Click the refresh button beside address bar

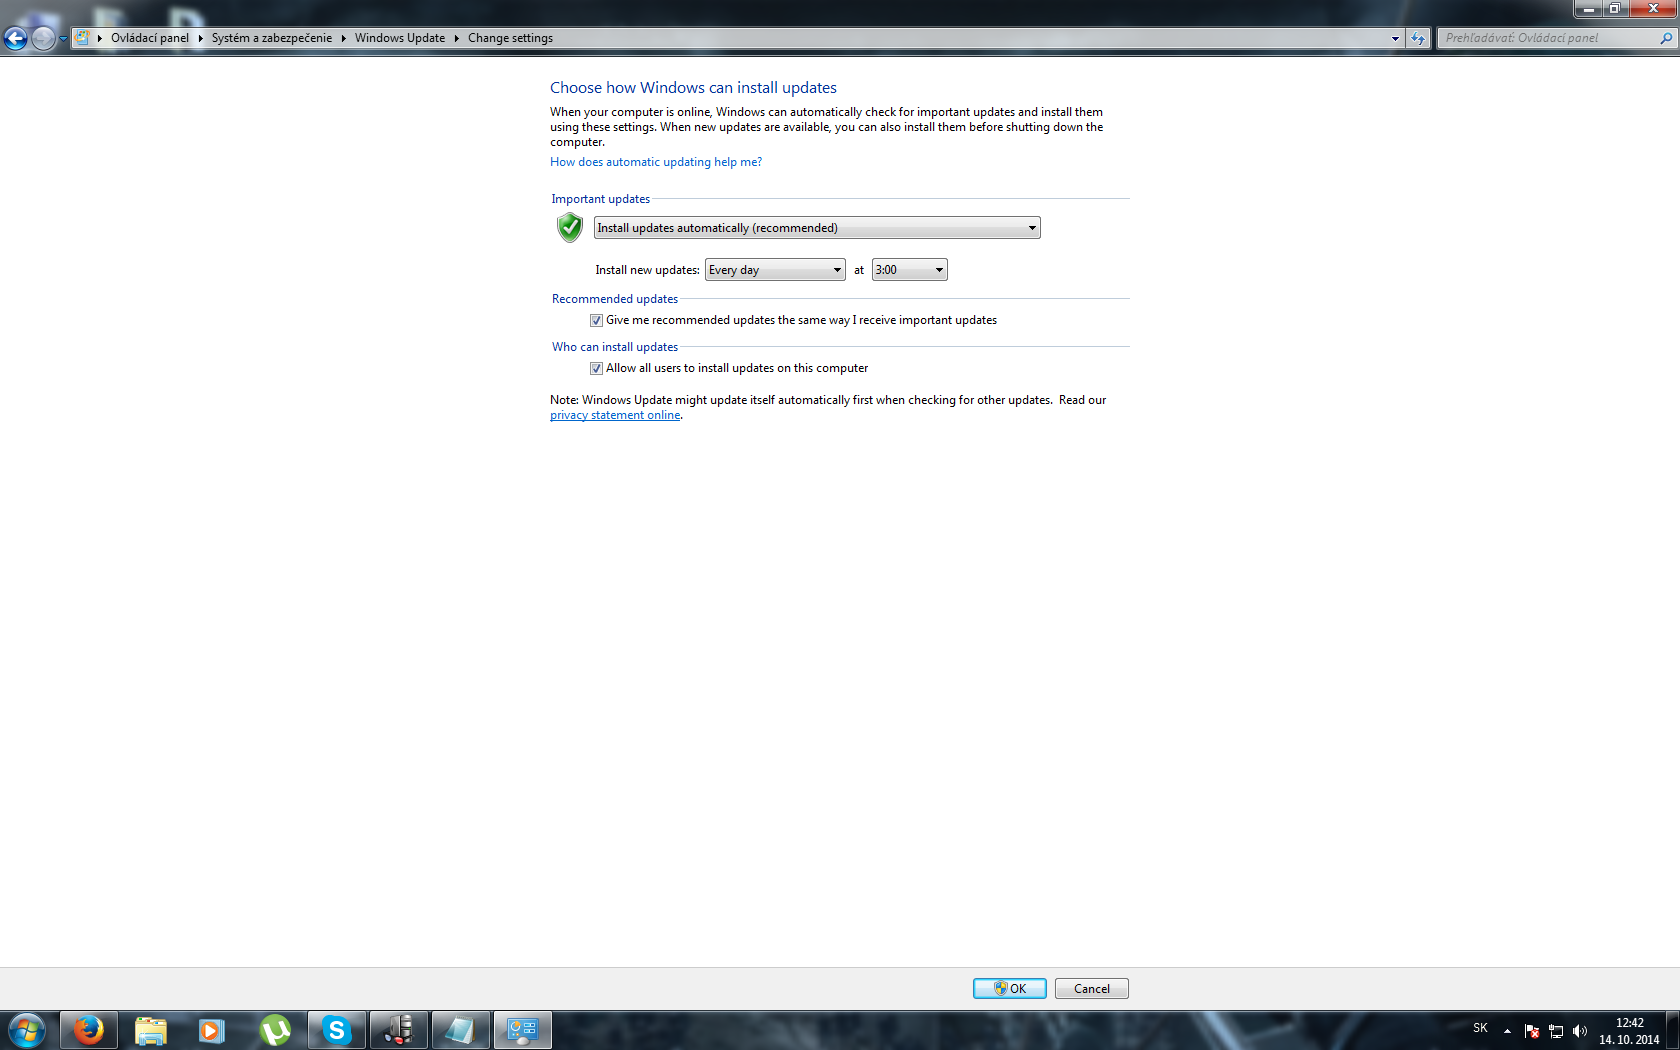(x=1418, y=38)
